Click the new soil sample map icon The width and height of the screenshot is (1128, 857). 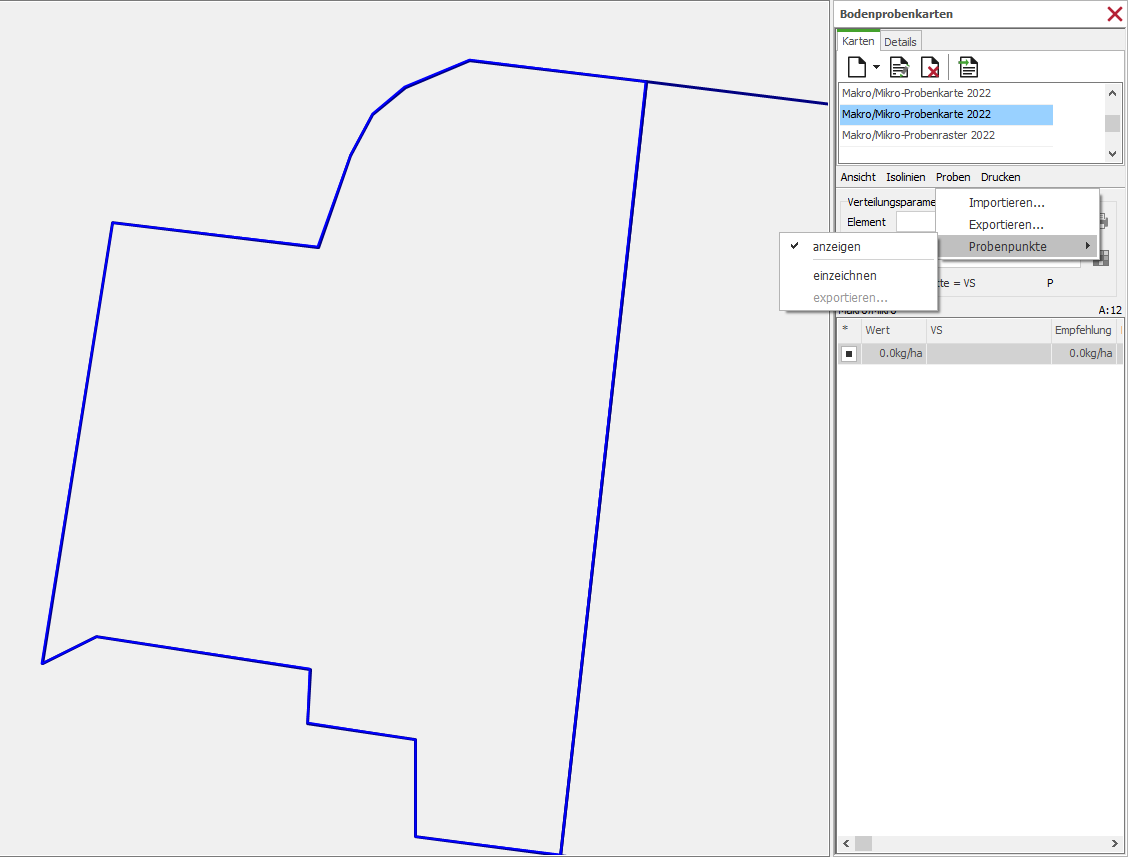coord(856,67)
